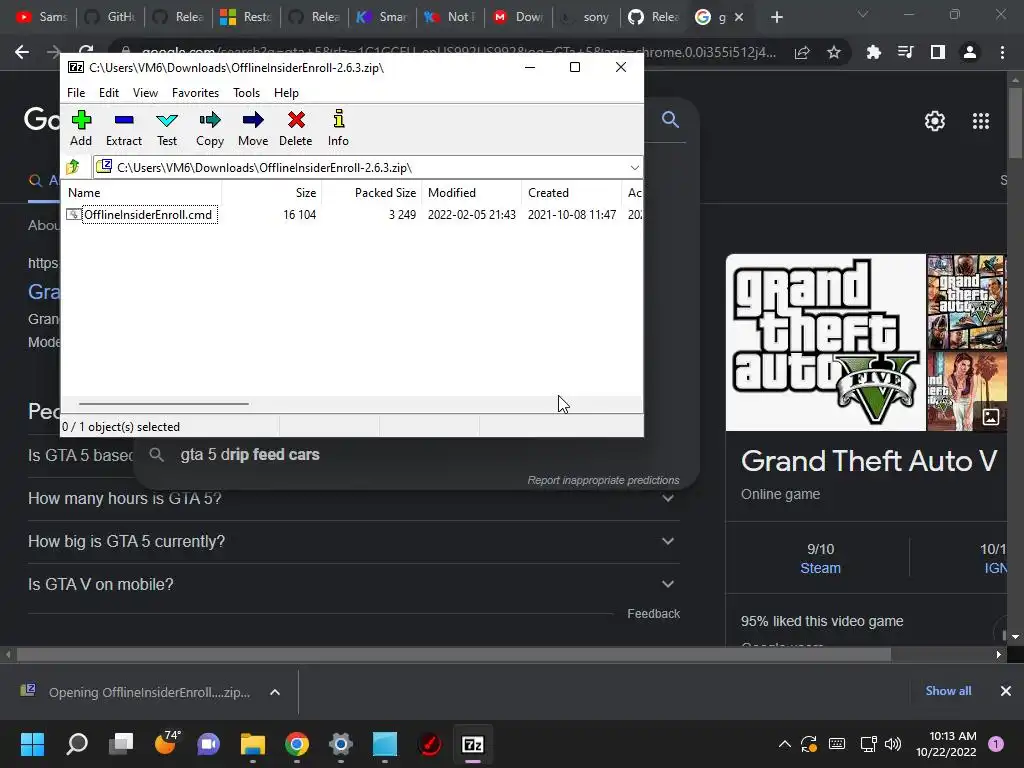Open Chrome three-dot menu

coord(1002,52)
